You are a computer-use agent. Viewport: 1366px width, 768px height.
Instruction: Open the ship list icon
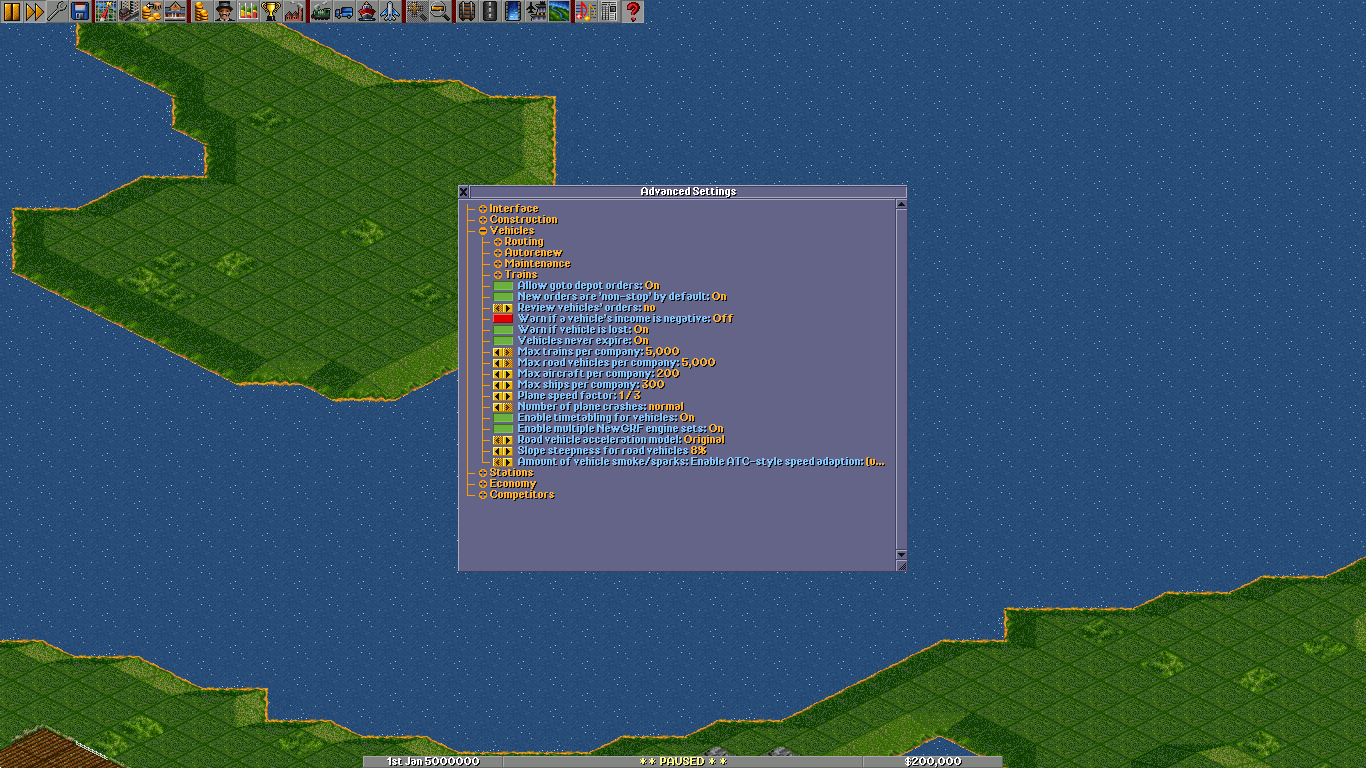point(367,12)
